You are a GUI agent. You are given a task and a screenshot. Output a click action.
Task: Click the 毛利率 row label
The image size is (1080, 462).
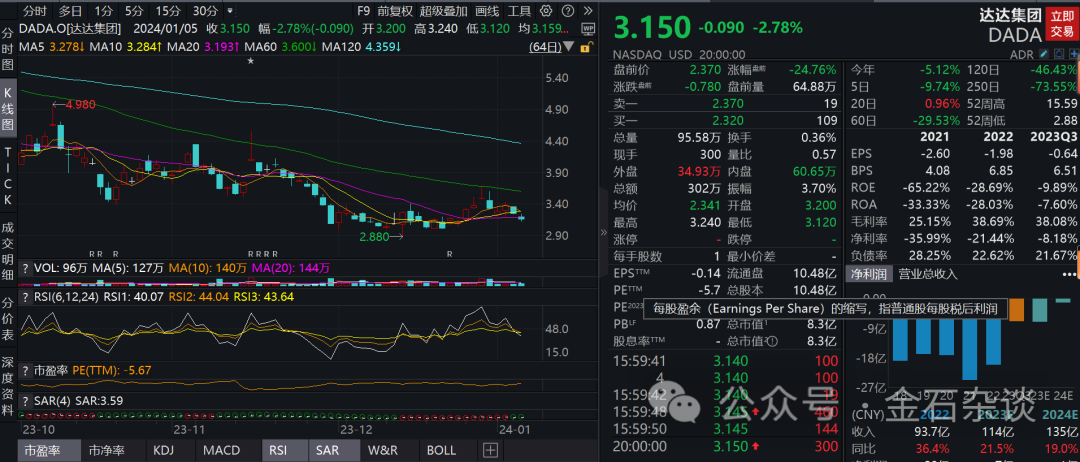point(869,222)
